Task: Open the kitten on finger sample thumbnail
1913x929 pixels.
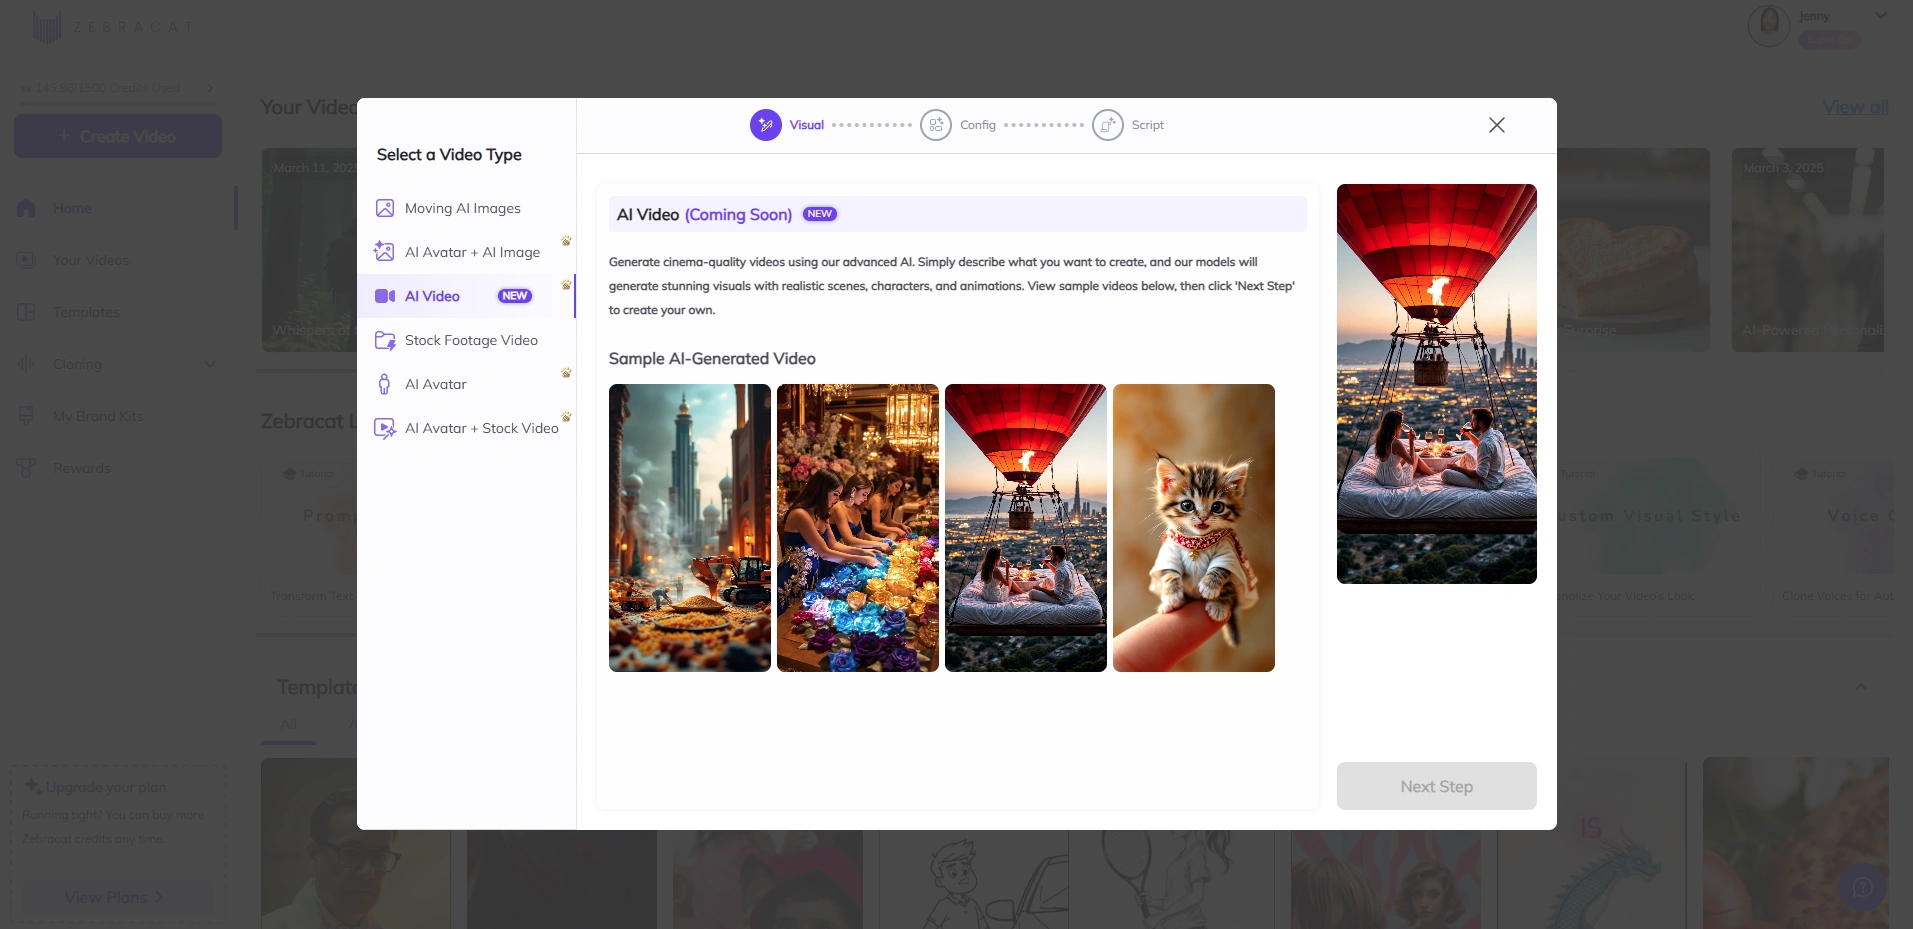Action: (1194, 528)
